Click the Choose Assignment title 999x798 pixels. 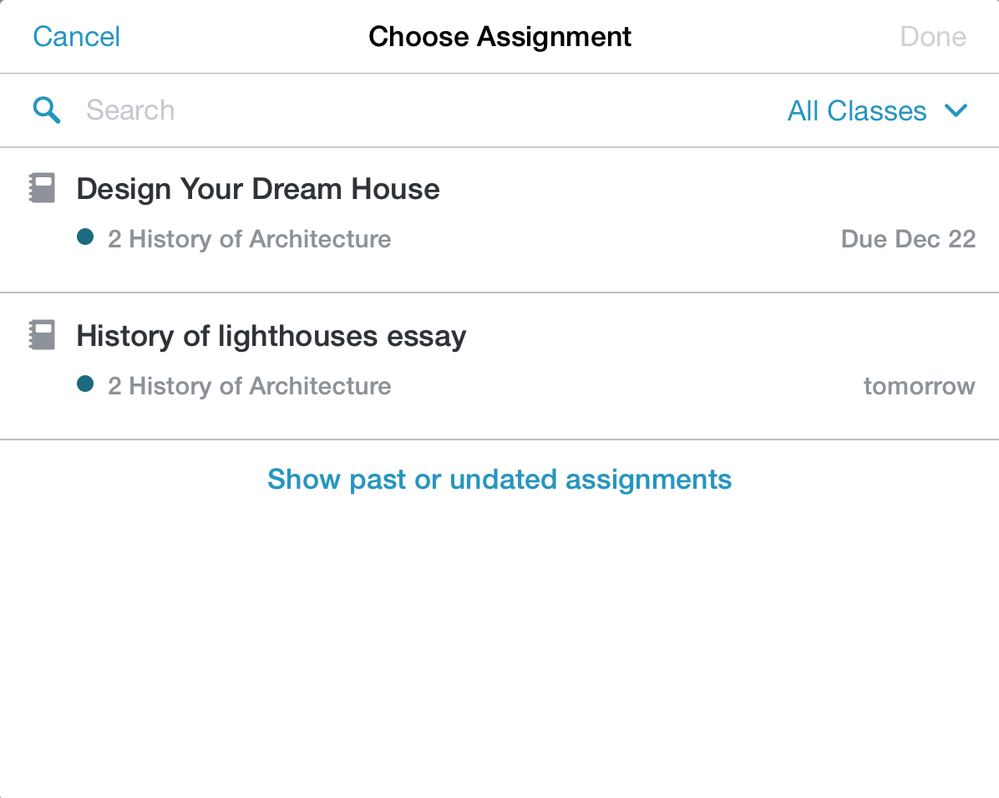tap(500, 36)
